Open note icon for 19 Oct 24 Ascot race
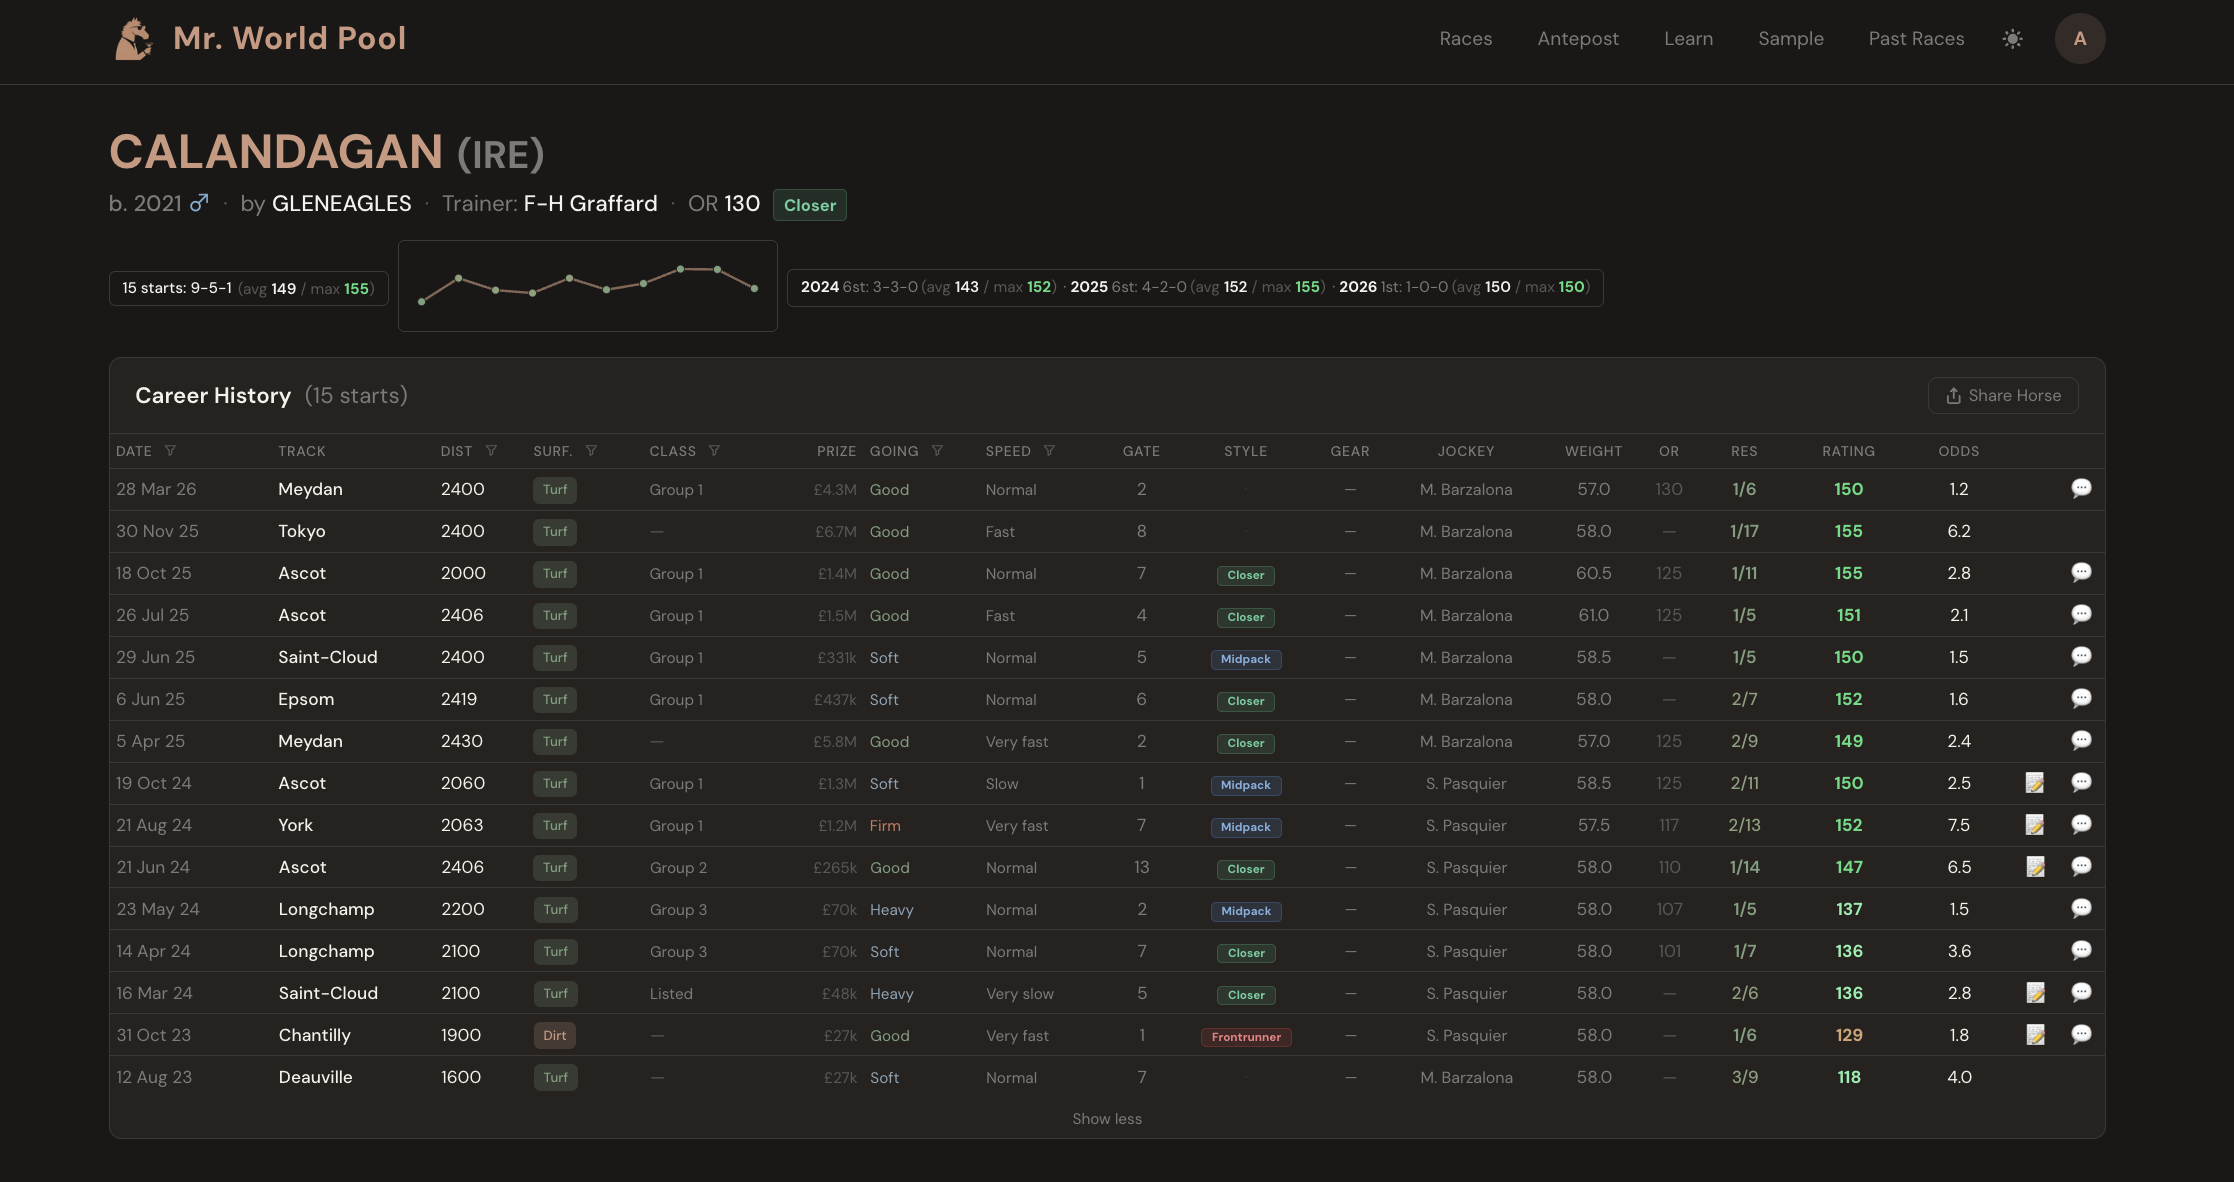This screenshot has width=2234, height=1182. coord(2035,782)
